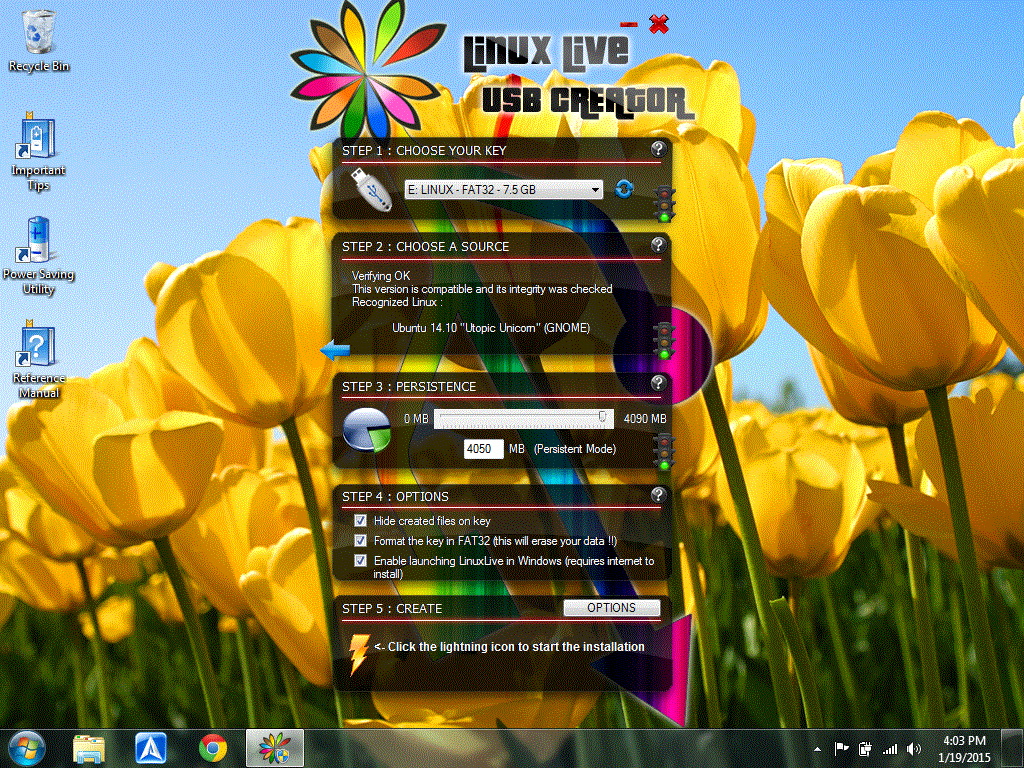Viewport: 1024px width, 768px height.
Task: Toggle Hide created files on key
Action: click(360, 520)
